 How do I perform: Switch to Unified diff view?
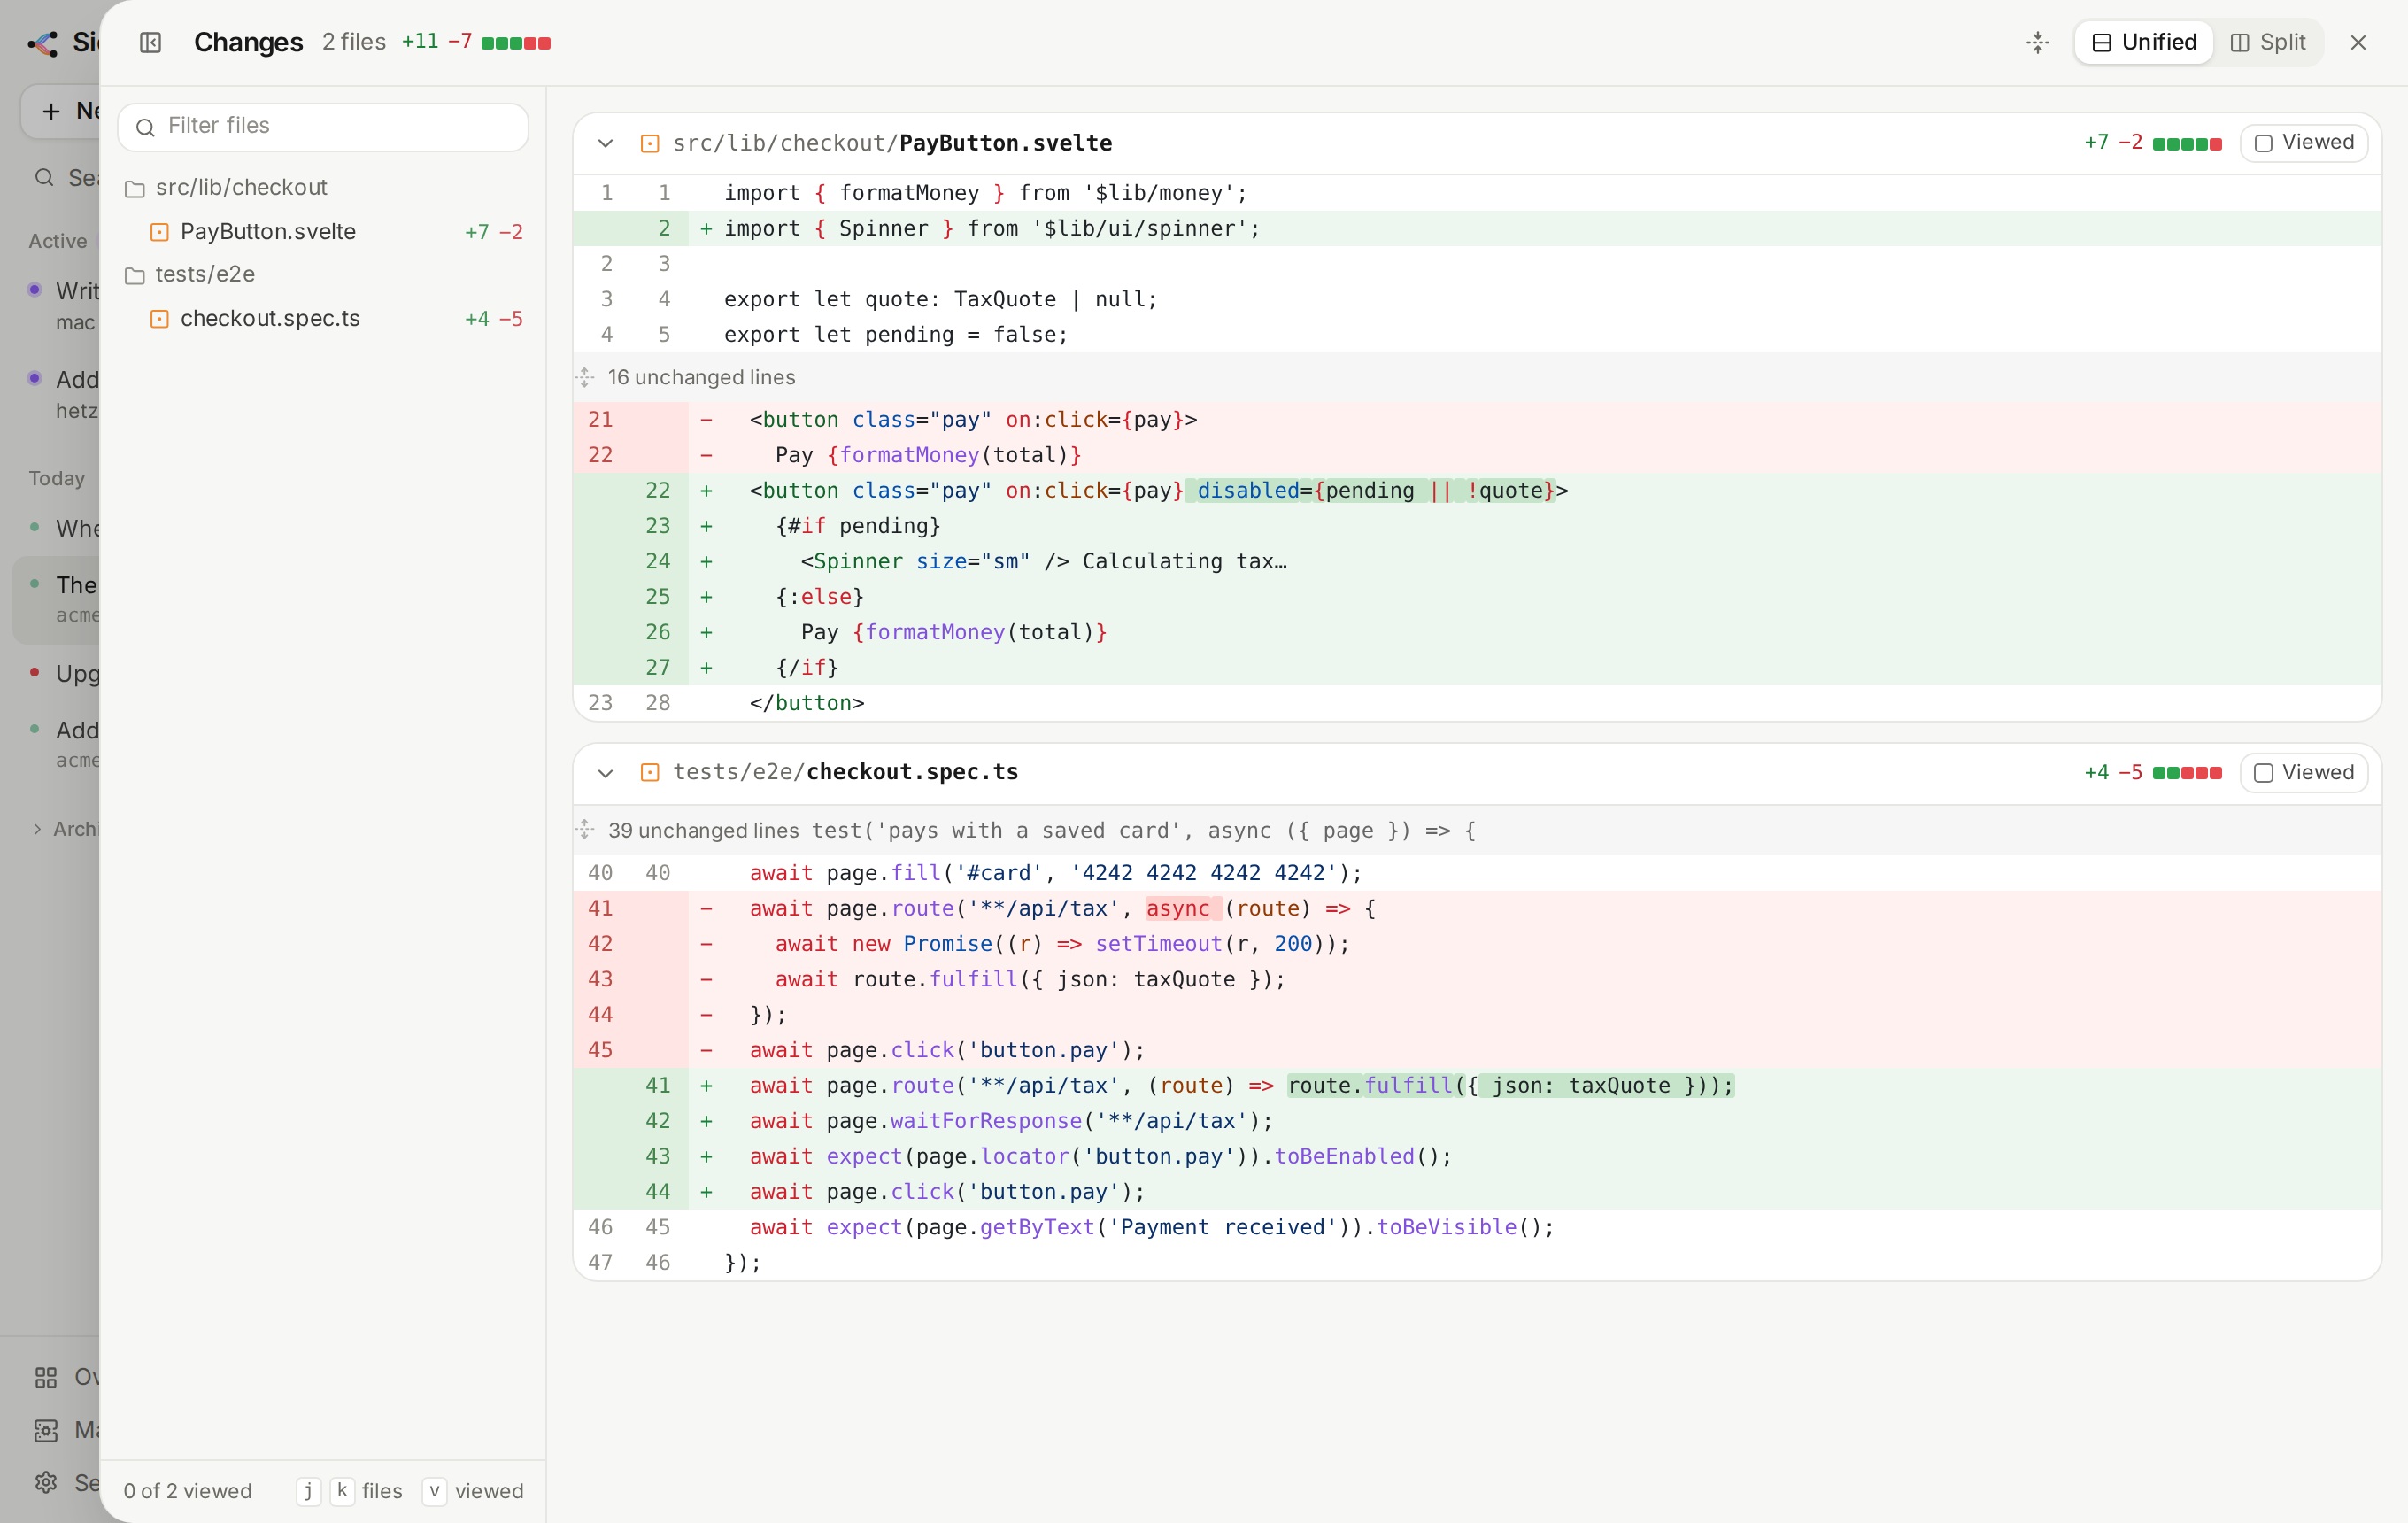pyautogui.click(x=2143, y=42)
